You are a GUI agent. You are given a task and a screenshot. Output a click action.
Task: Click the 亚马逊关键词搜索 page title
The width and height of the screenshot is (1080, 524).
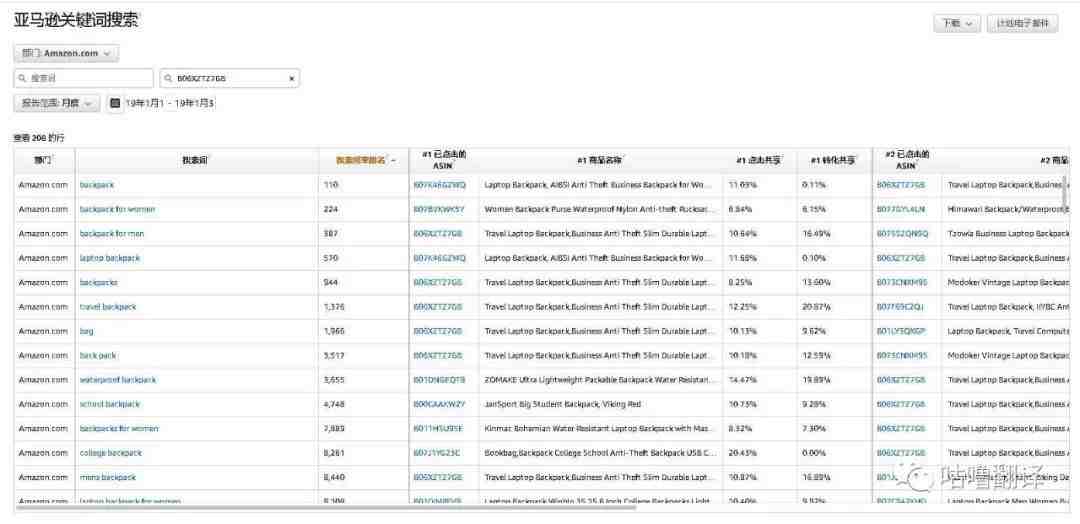[76, 21]
